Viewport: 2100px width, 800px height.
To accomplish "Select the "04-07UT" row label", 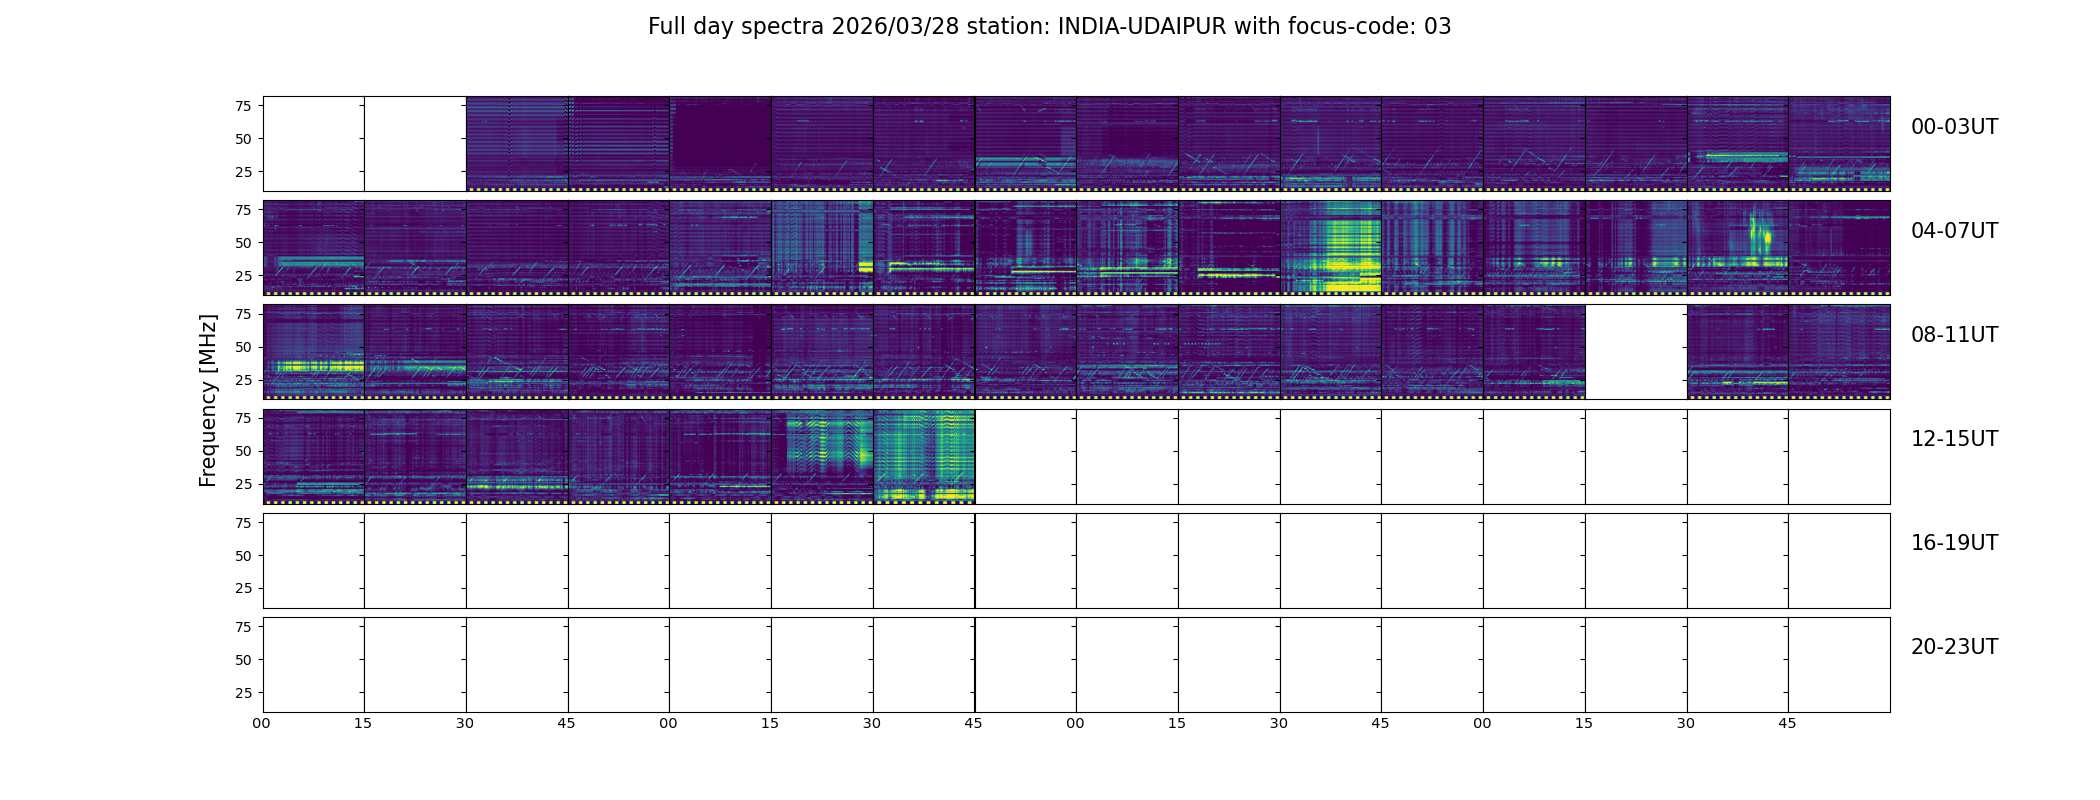I will (x=1954, y=231).
